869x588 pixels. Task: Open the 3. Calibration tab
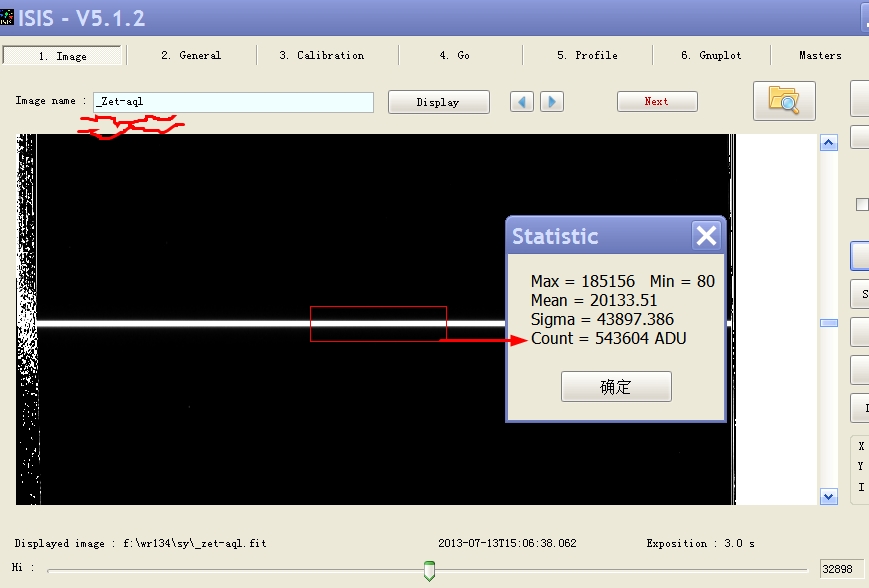[x=321, y=56]
